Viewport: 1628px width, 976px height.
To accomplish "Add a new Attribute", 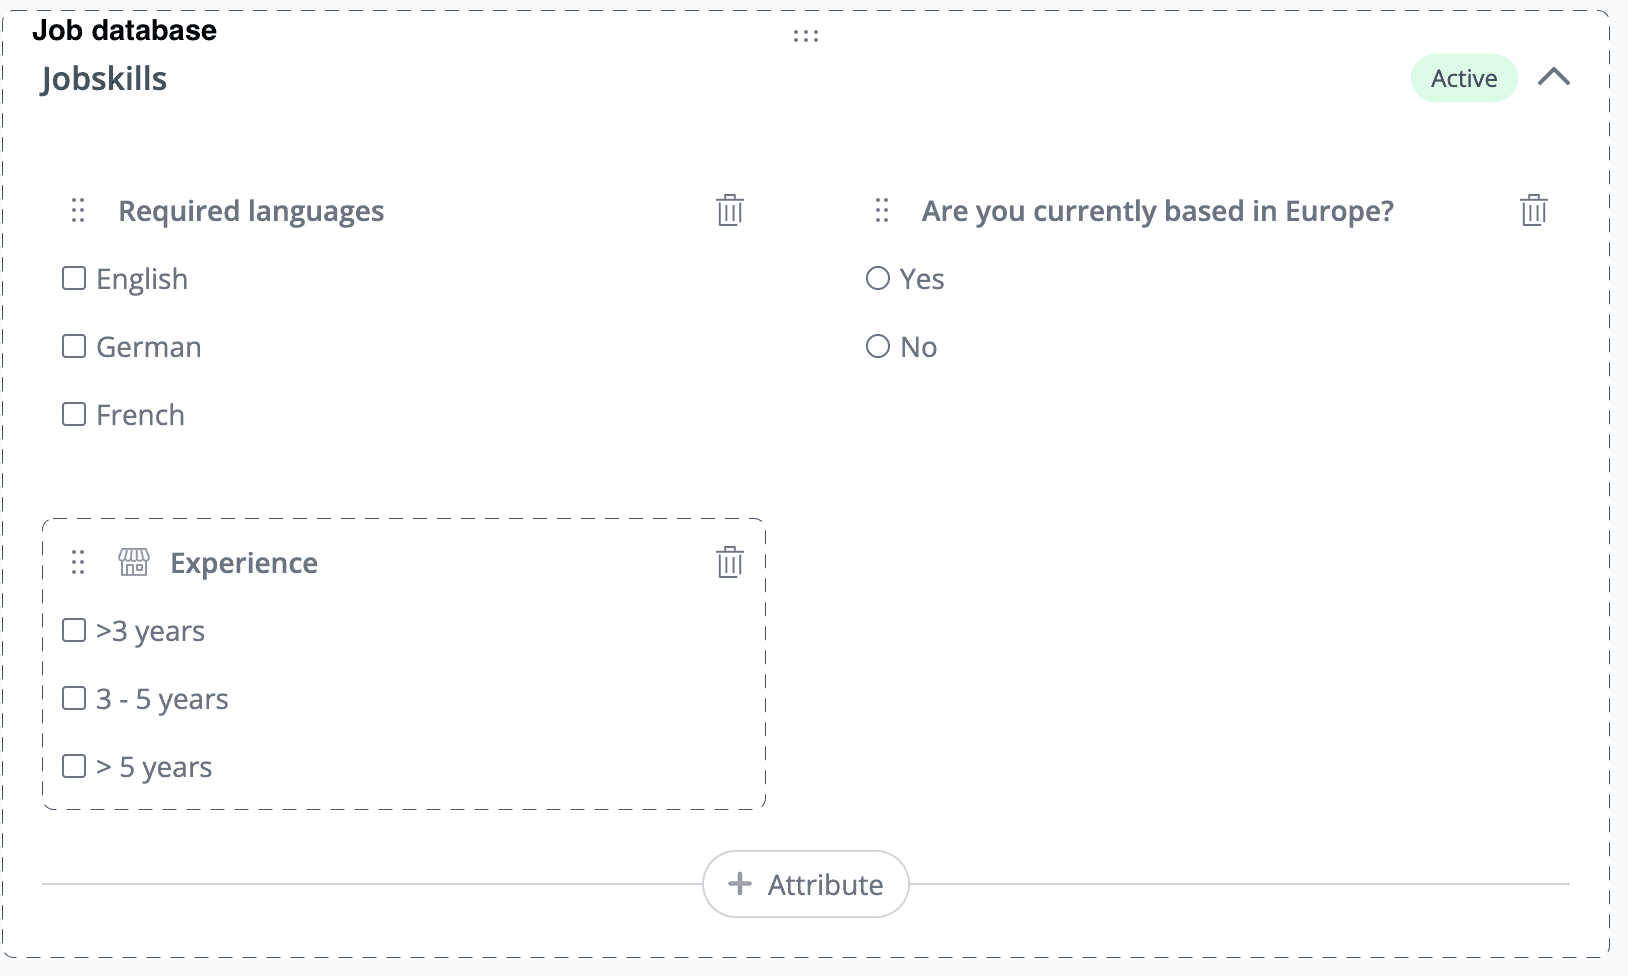I will point(806,885).
